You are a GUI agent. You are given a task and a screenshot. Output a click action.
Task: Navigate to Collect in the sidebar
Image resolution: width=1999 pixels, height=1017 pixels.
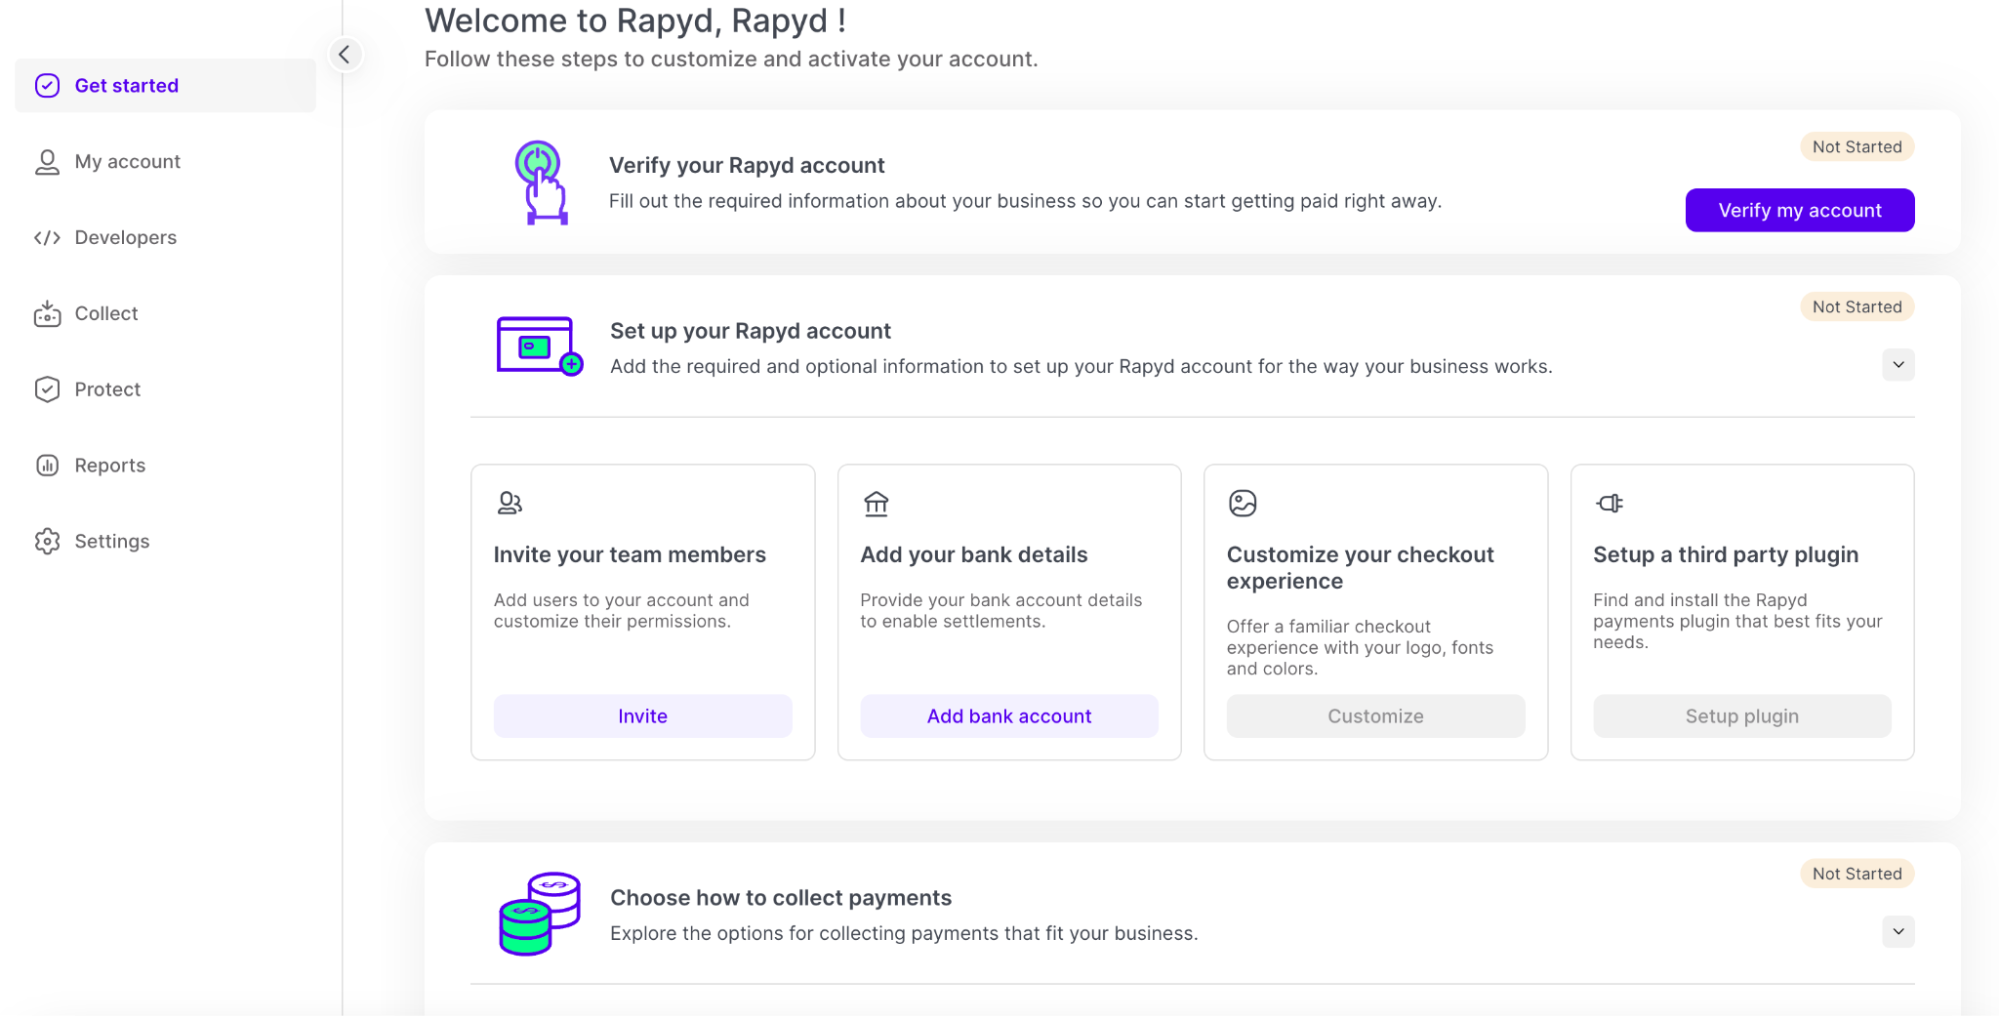tap(106, 314)
